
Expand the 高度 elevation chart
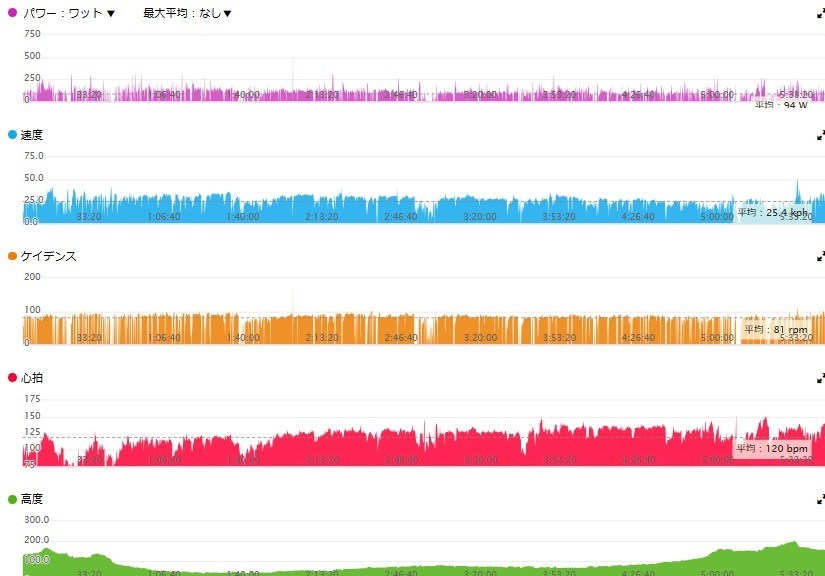pos(821,499)
